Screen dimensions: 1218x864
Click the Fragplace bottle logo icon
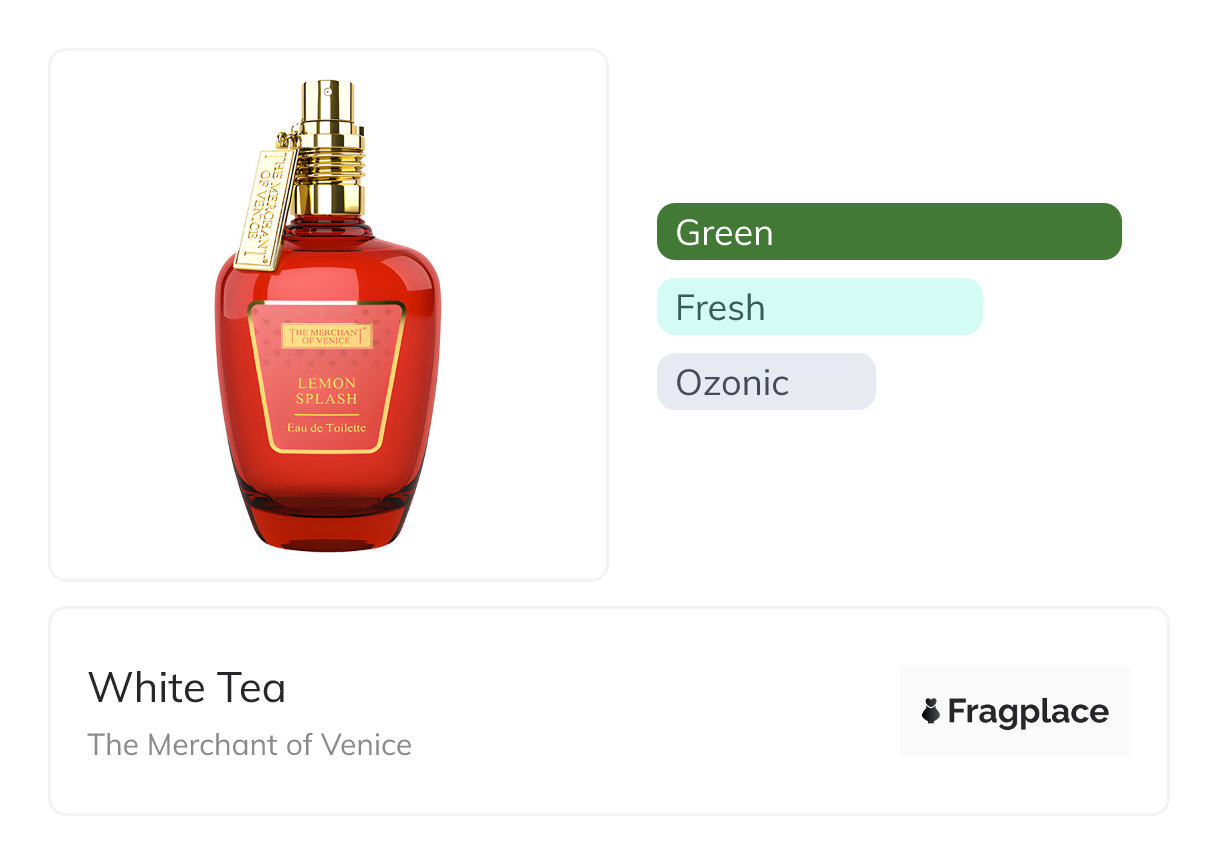[931, 711]
